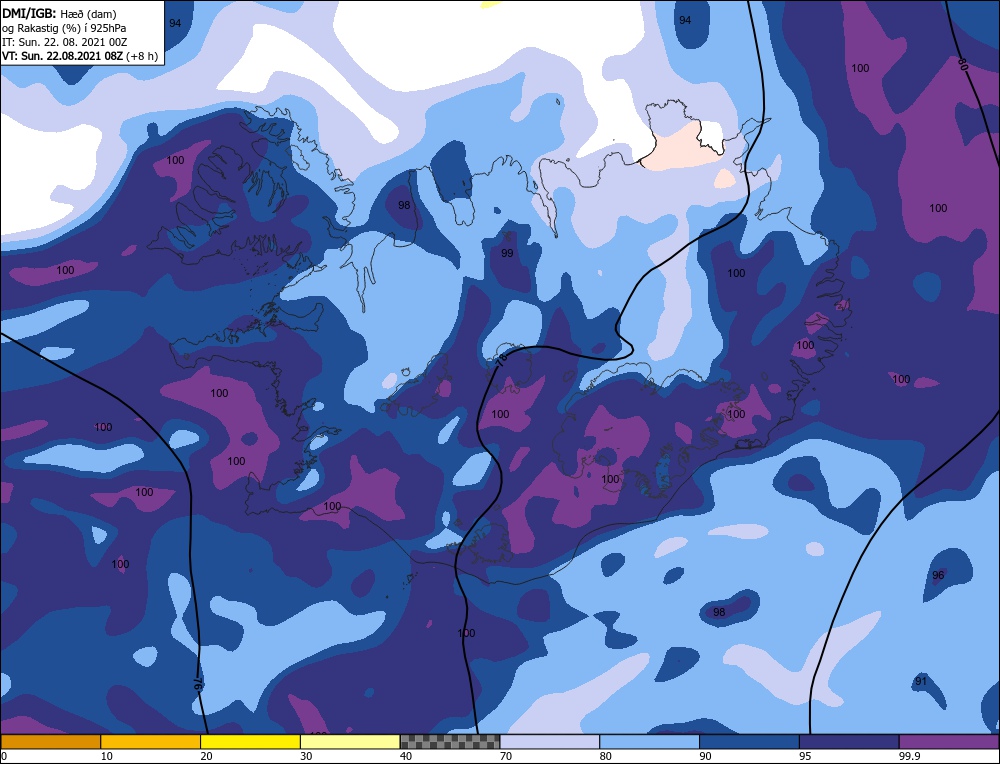Select the lavender 70–80 legend swatch
1000x764 pixels.
pyautogui.click(x=550, y=741)
